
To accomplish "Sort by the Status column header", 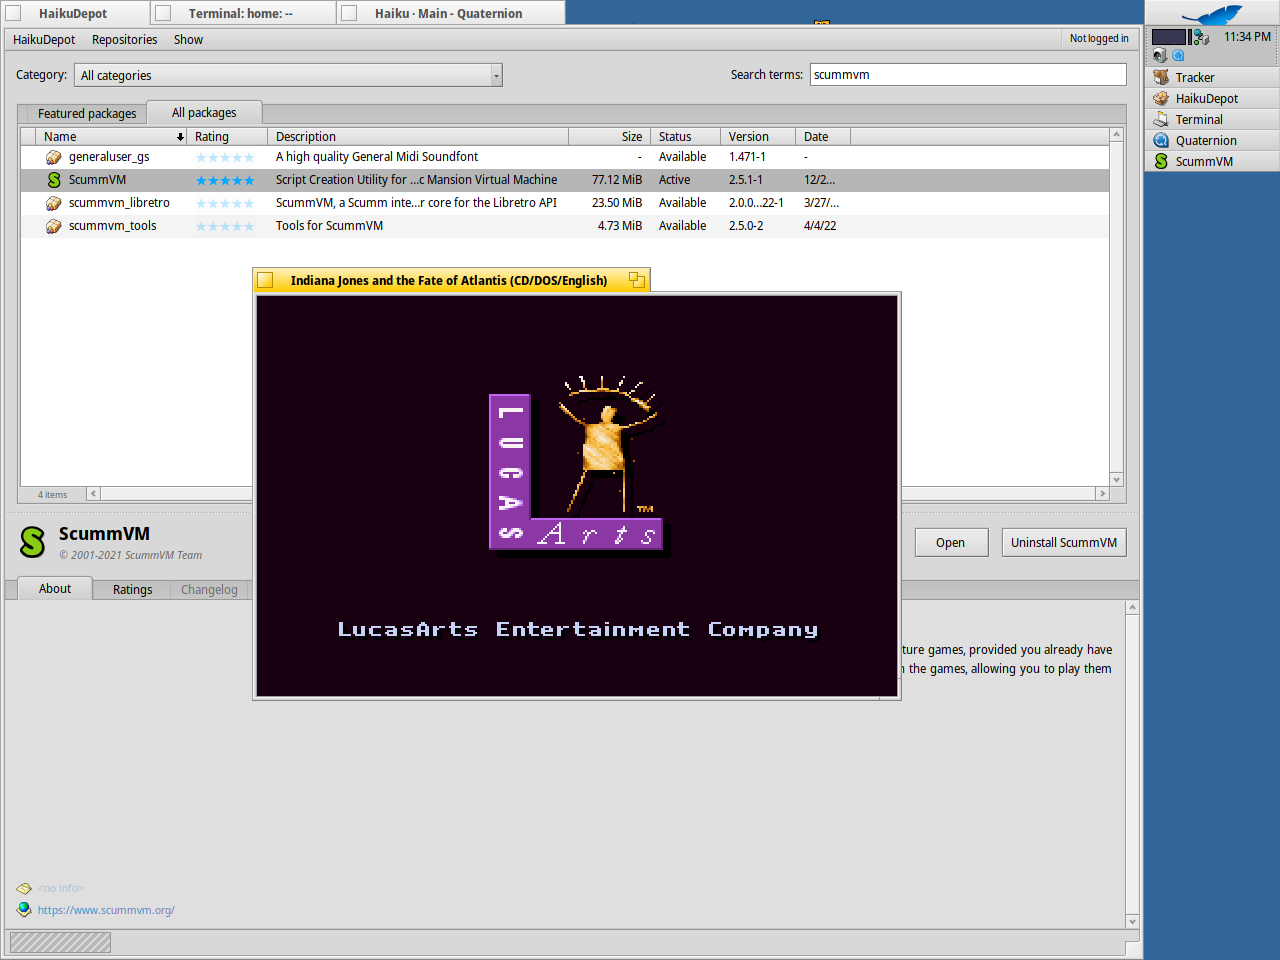I will (x=685, y=137).
